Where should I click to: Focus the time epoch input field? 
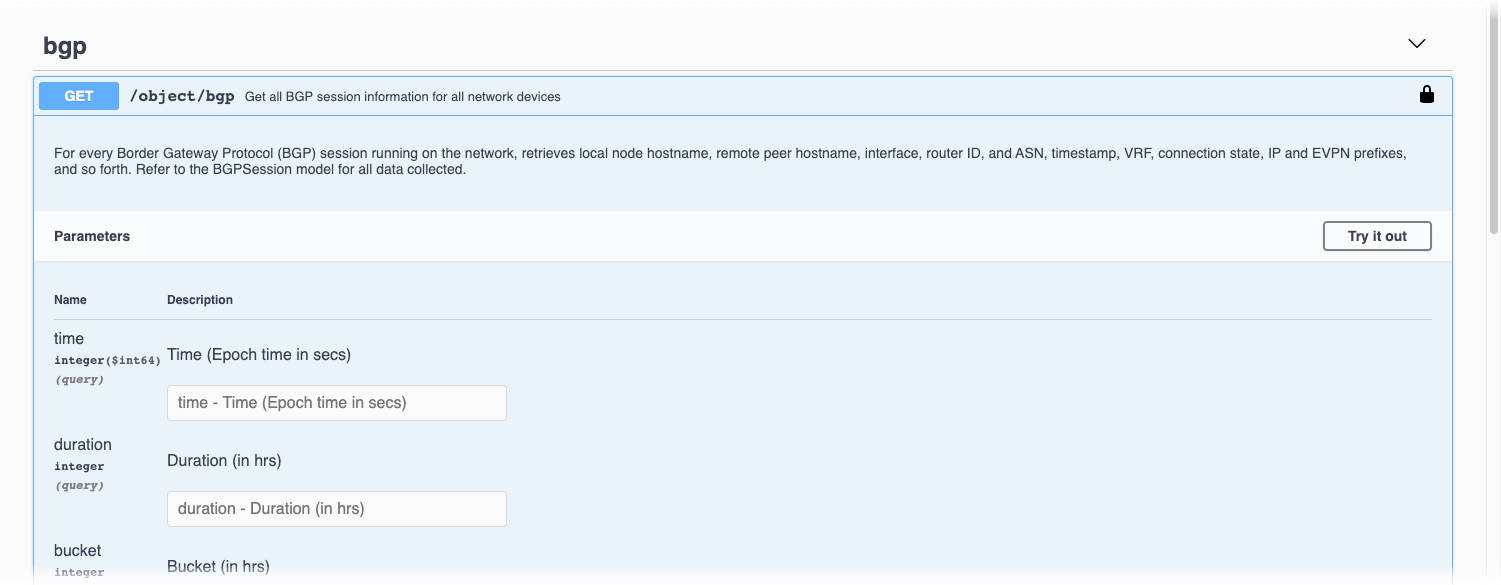pyautogui.click(x=336, y=403)
